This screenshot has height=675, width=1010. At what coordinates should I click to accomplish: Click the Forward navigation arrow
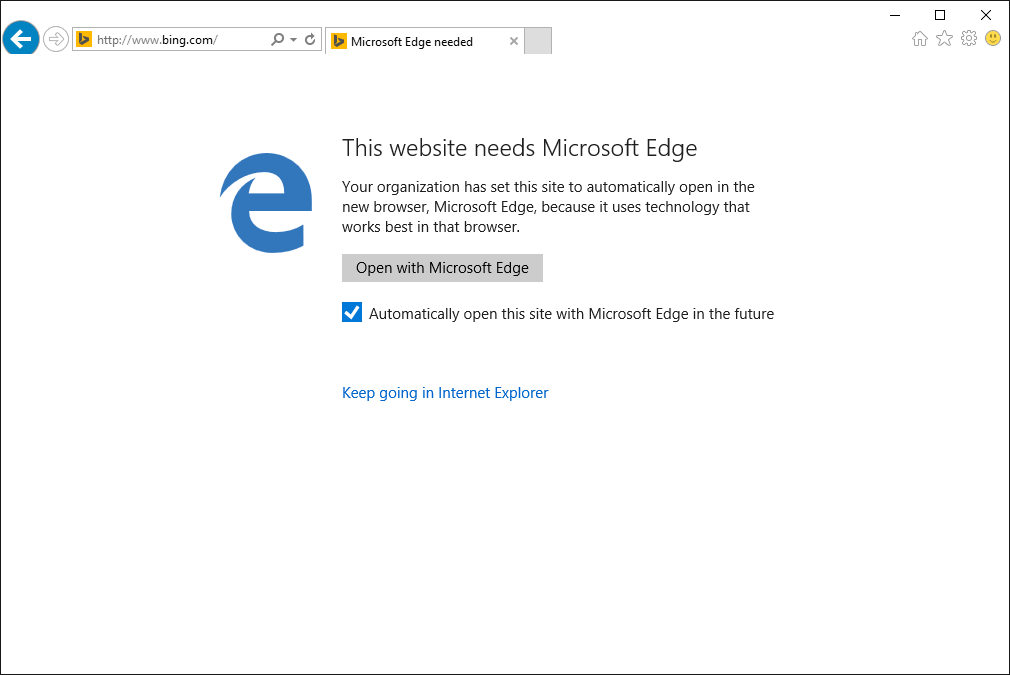(x=55, y=38)
